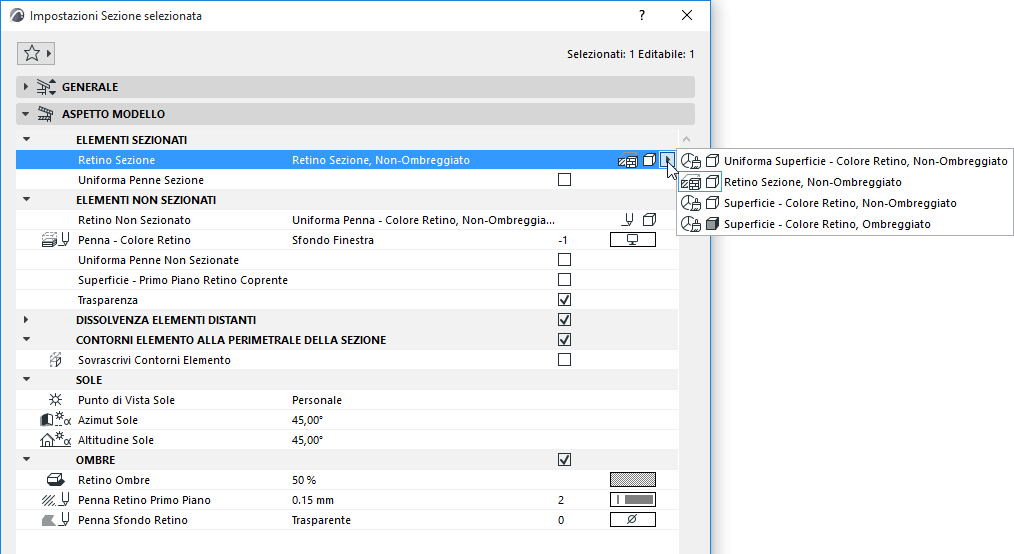
Task: Choose Superficie - Colore Retino, Non-Ombreggiato
Action: [x=845, y=203]
